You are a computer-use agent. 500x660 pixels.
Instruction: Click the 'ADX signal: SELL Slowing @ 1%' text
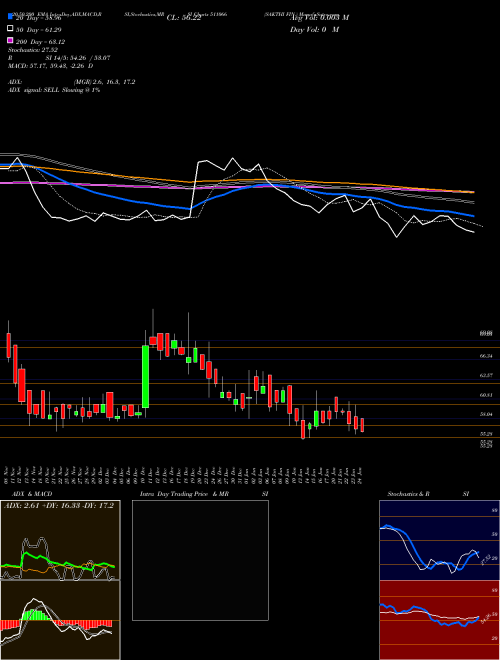pyautogui.click(x=54, y=90)
